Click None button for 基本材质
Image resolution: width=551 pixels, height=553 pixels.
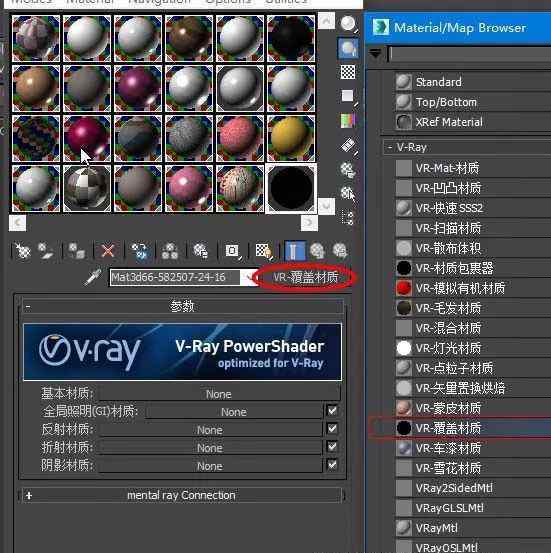click(220, 394)
